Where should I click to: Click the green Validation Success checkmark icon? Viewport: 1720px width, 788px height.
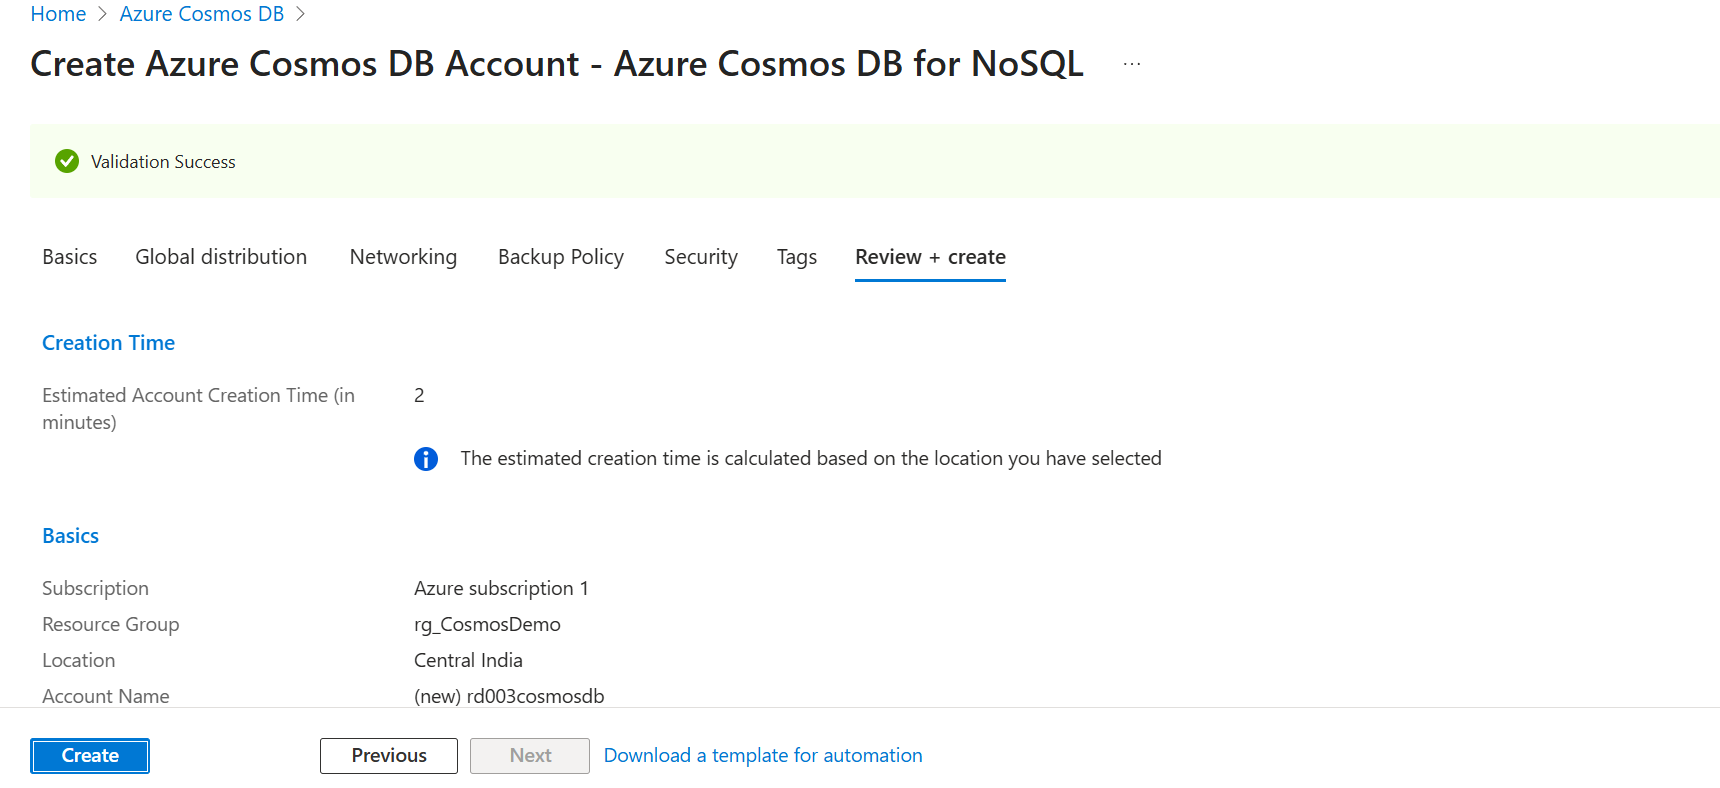pos(67,161)
